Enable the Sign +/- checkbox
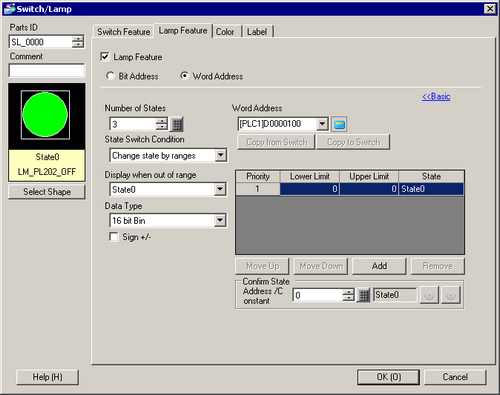 click(x=114, y=237)
